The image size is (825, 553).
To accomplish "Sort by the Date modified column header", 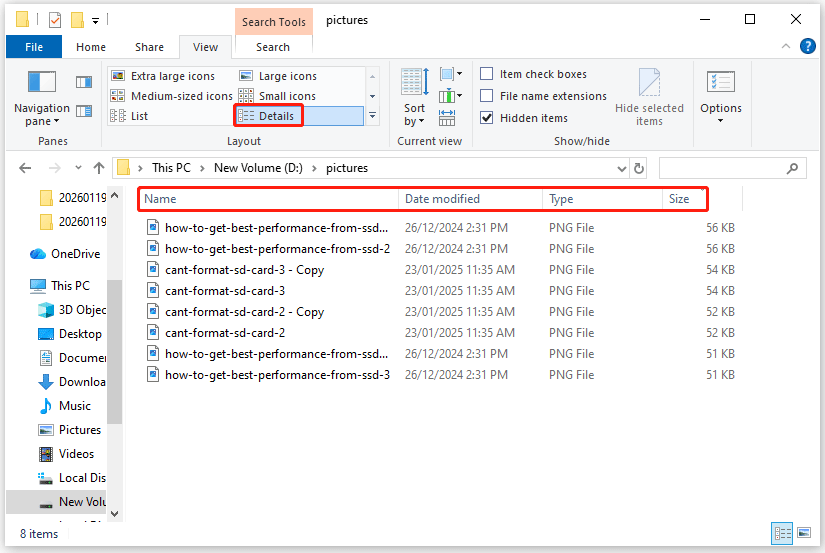I will [x=470, y=199].
